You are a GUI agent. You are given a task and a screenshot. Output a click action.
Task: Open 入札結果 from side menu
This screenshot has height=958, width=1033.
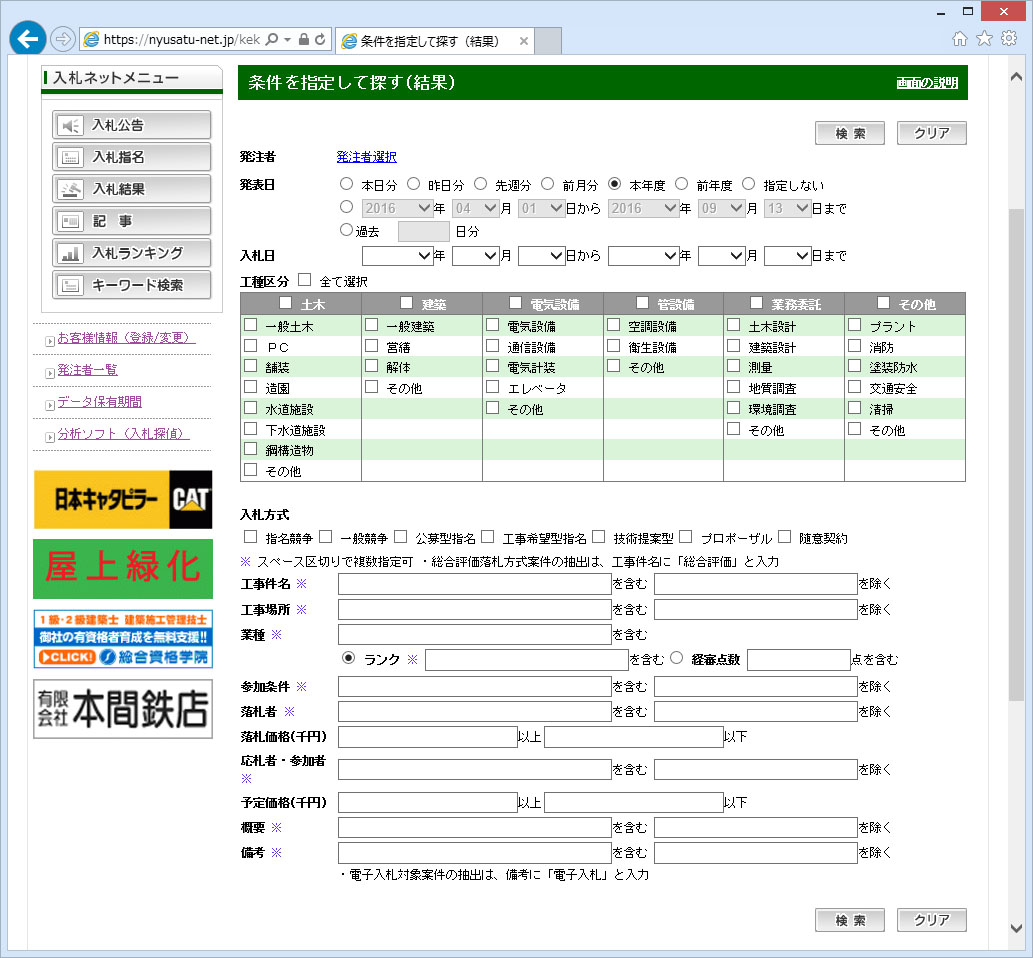[x=132, y=189]
